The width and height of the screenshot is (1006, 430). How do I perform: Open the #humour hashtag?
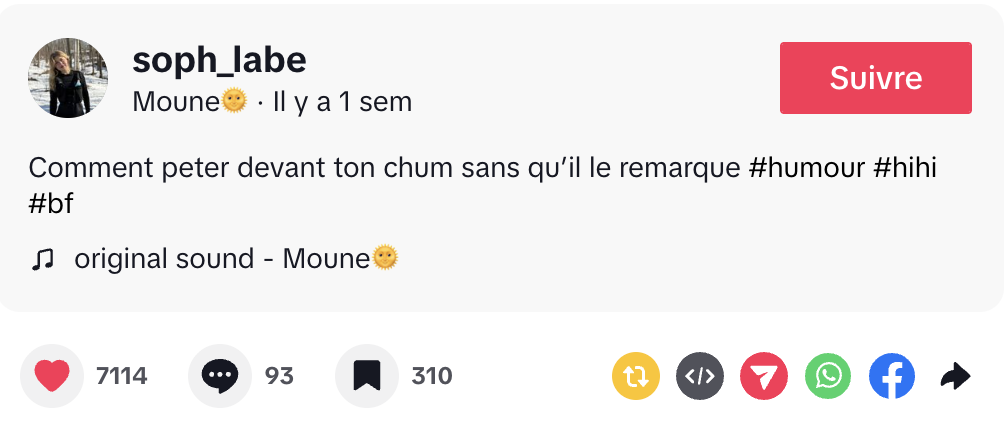click(x=806, y=168)
